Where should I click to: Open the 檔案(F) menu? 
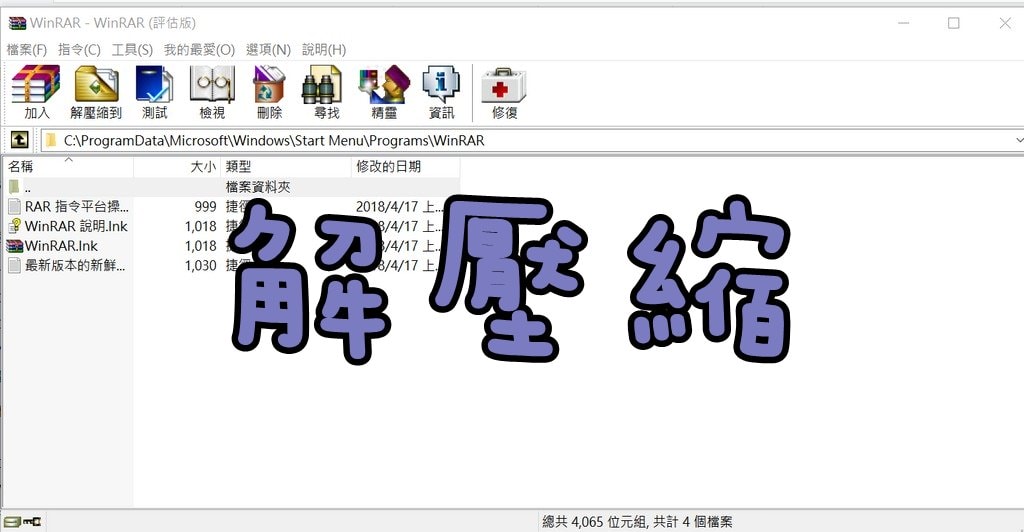27,50
